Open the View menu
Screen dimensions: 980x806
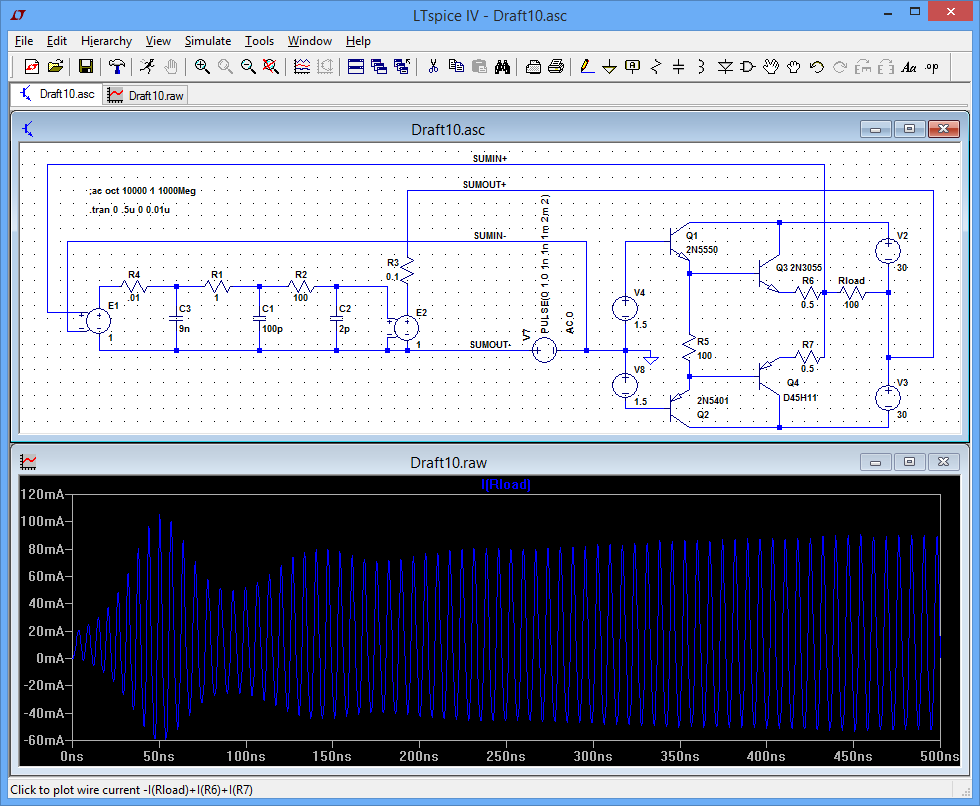[158, 41]
